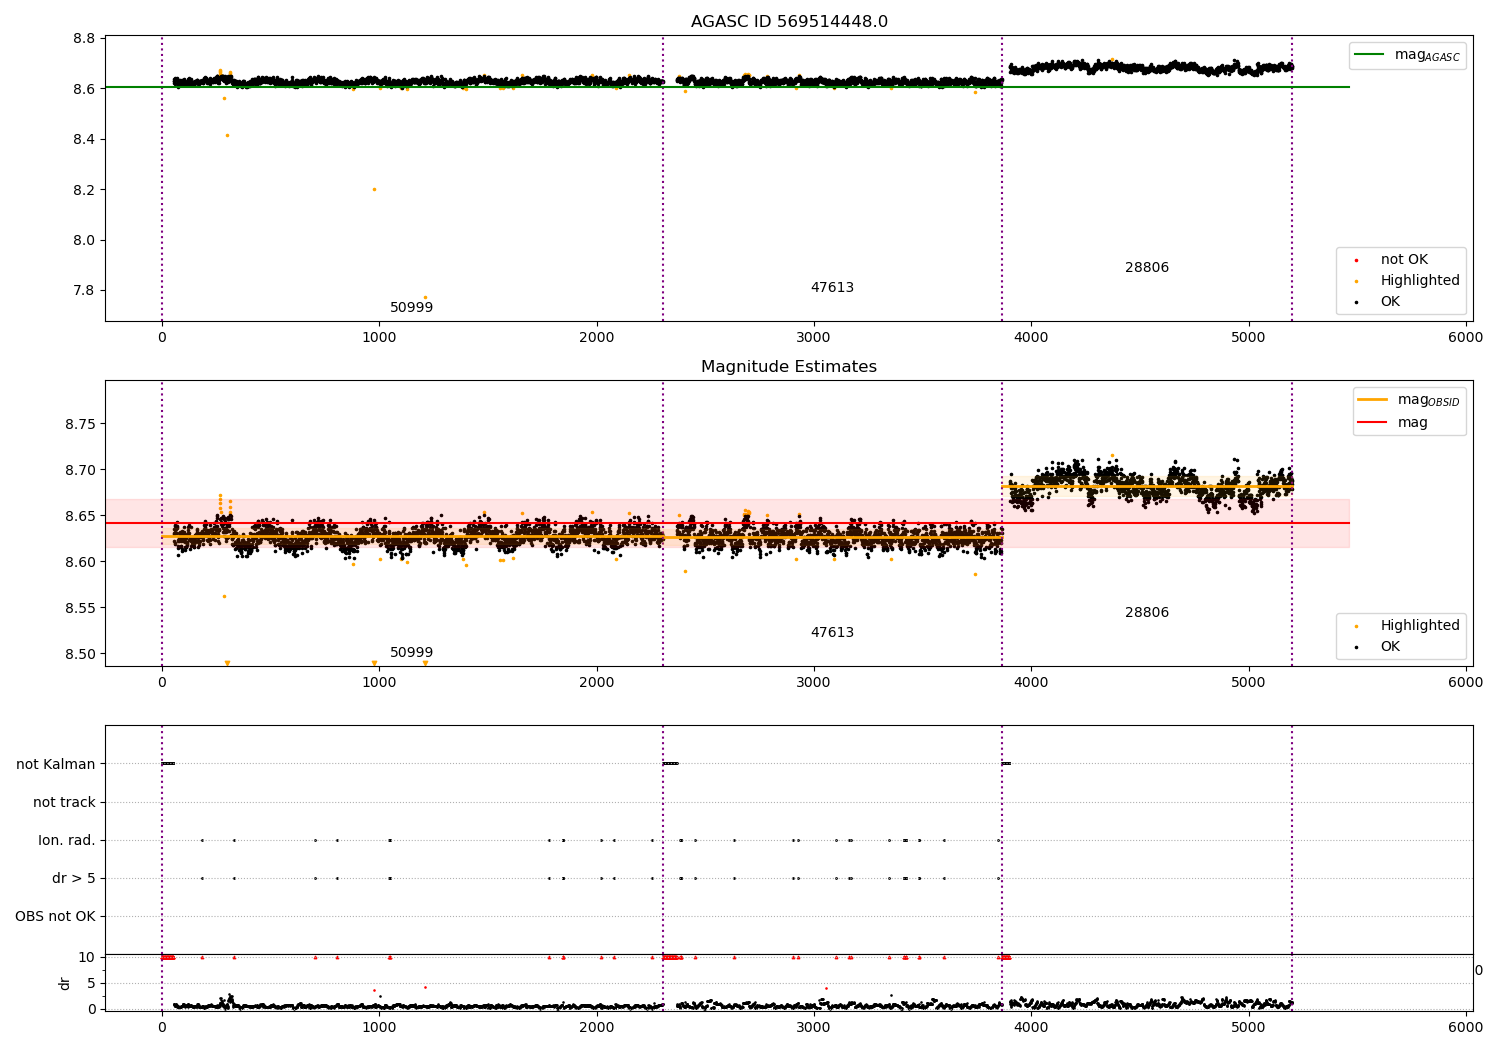Click the 8.70 tick label on middle plot
This screenshot has height=1050, width=1500.
pyautogui.click(x=80, y=470)
